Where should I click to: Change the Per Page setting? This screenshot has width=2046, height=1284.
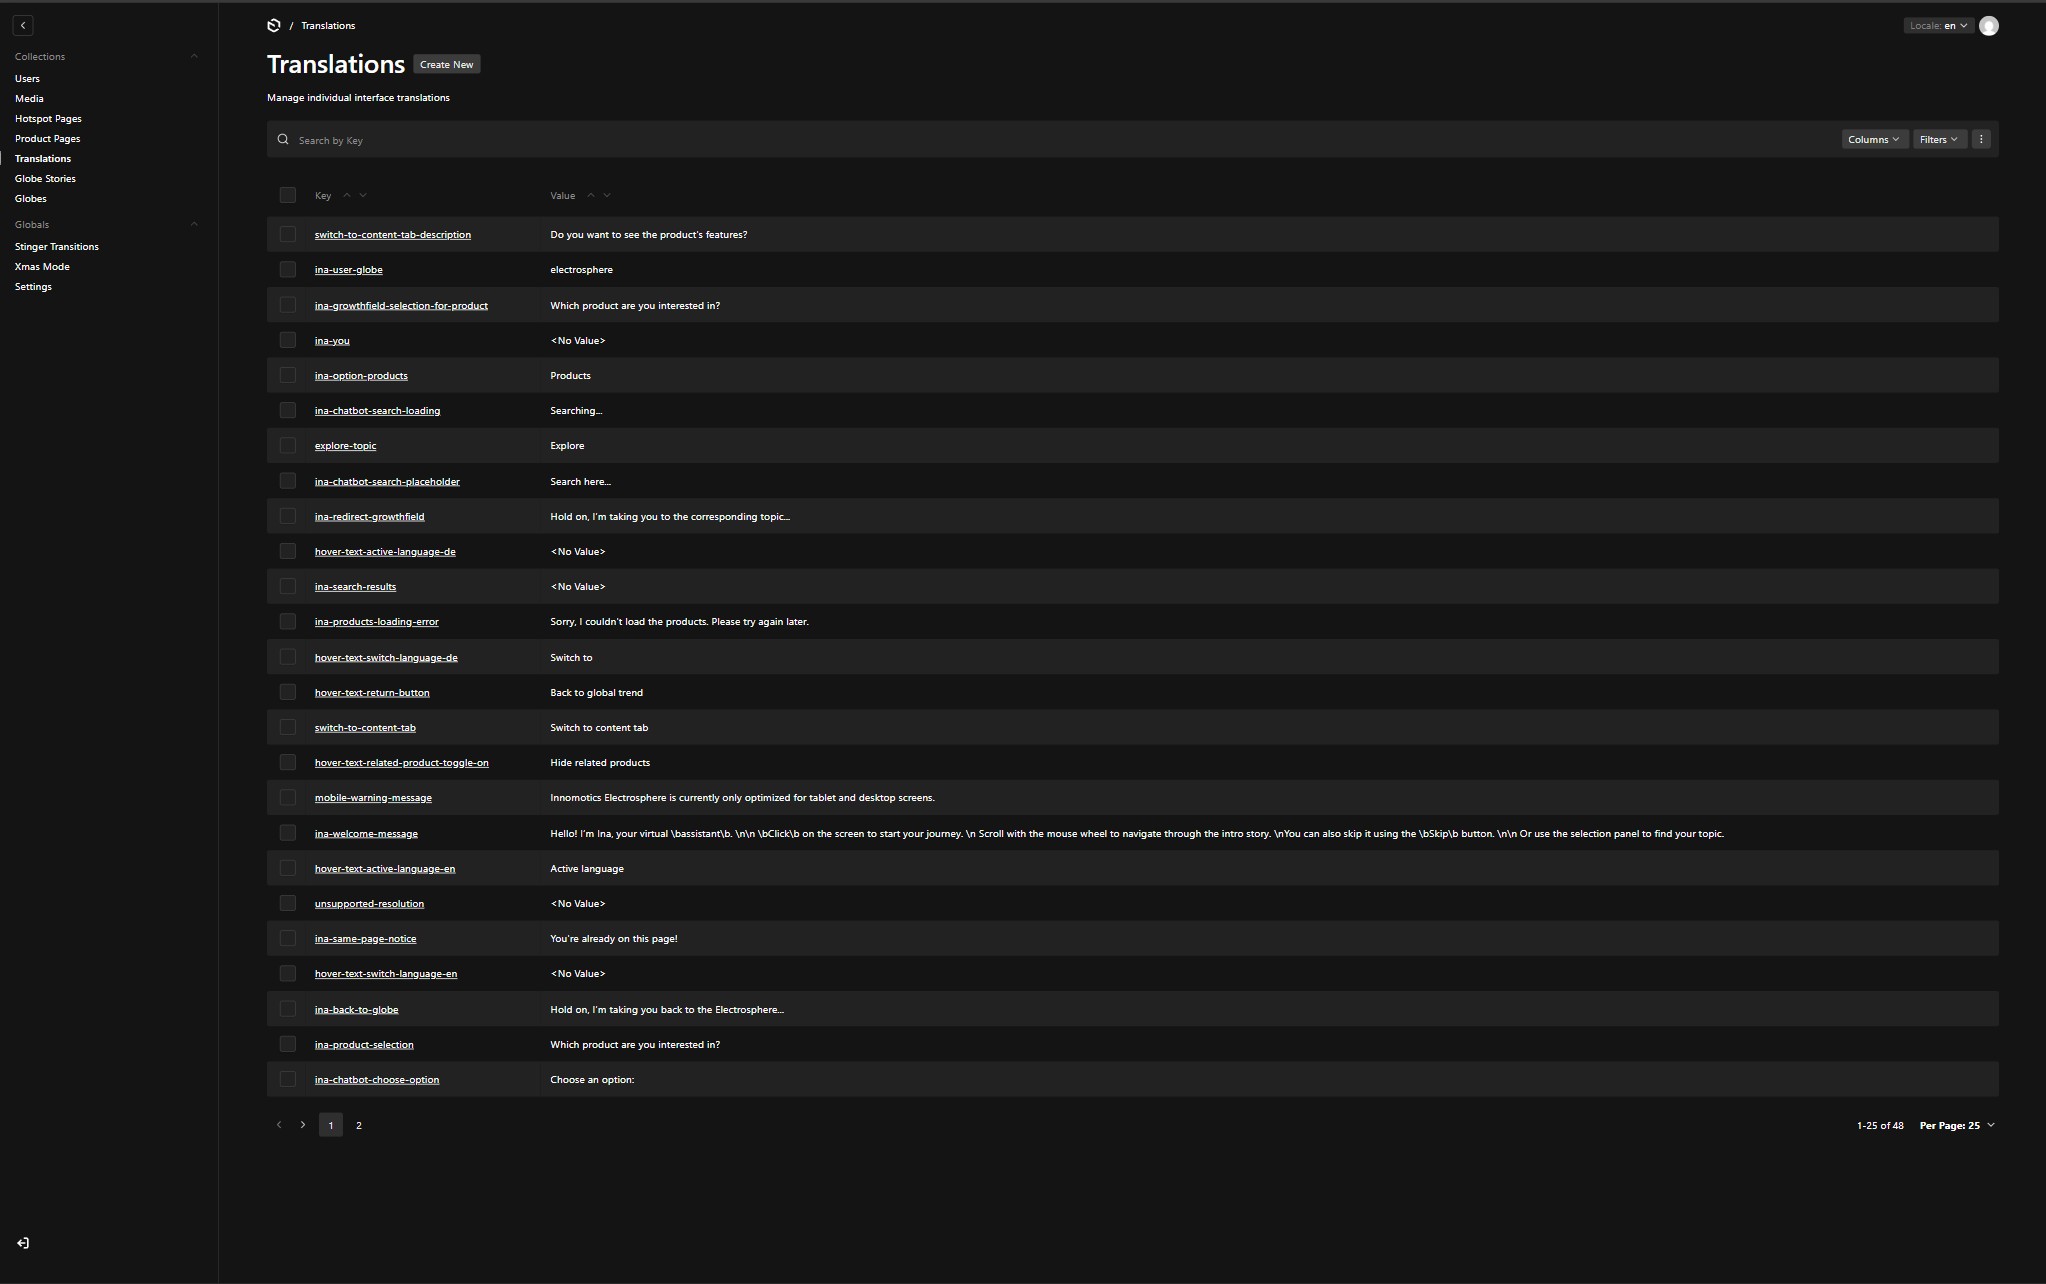pos(1957,1125)
